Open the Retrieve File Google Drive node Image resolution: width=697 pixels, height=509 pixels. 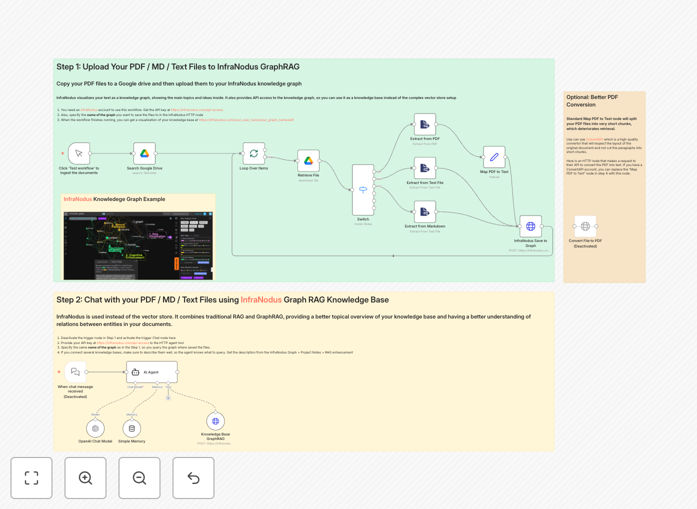308,161
